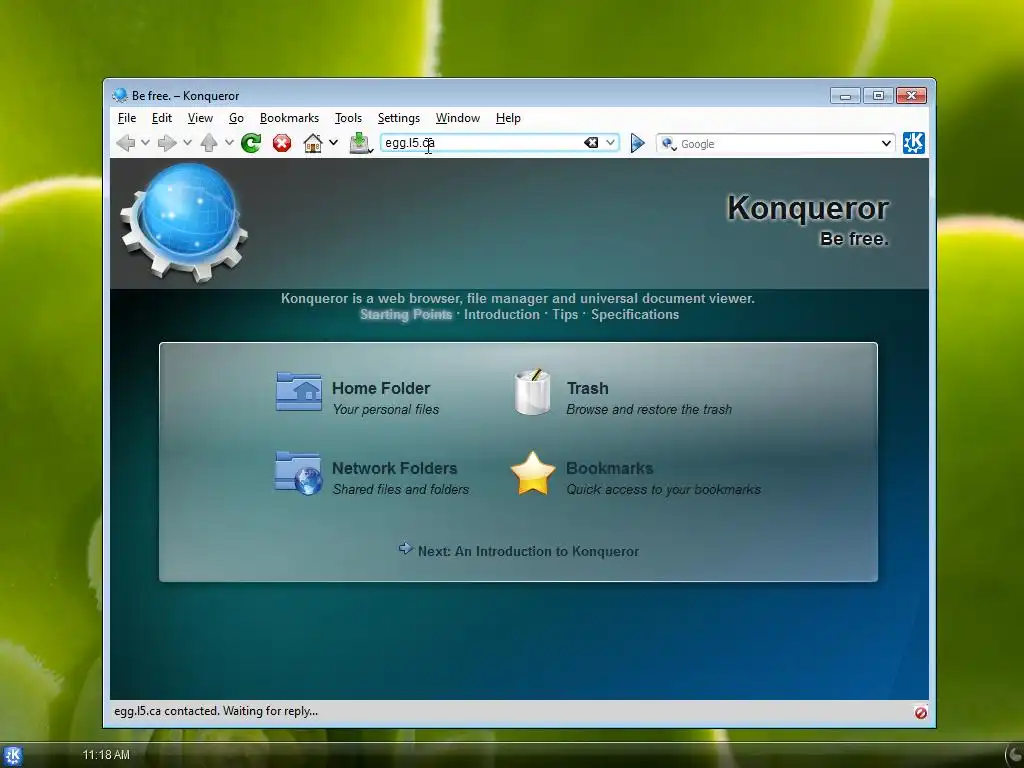The width and height of the screenshot is (1024, 768).
Task: Click the status text 'egg.l5.ca contacted. Waiting for reply...'
Action: pos(216,711)
